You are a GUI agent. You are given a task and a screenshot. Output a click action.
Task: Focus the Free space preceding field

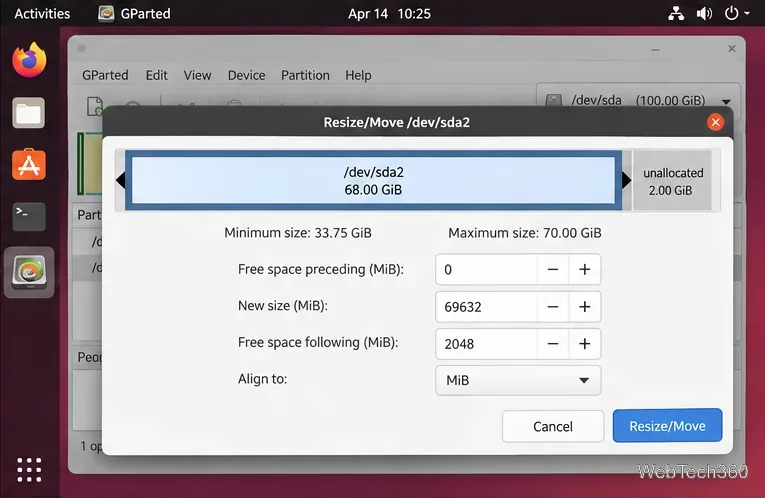(486, 269)
